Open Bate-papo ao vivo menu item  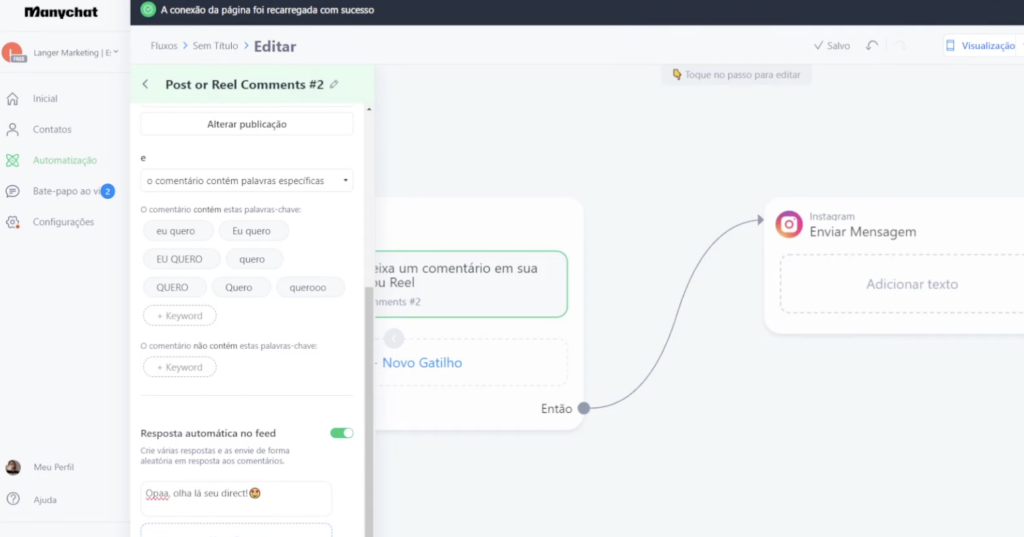60,191
